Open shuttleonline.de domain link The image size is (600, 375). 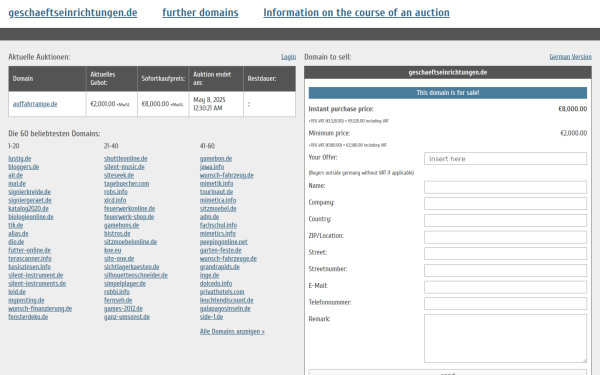126,159
